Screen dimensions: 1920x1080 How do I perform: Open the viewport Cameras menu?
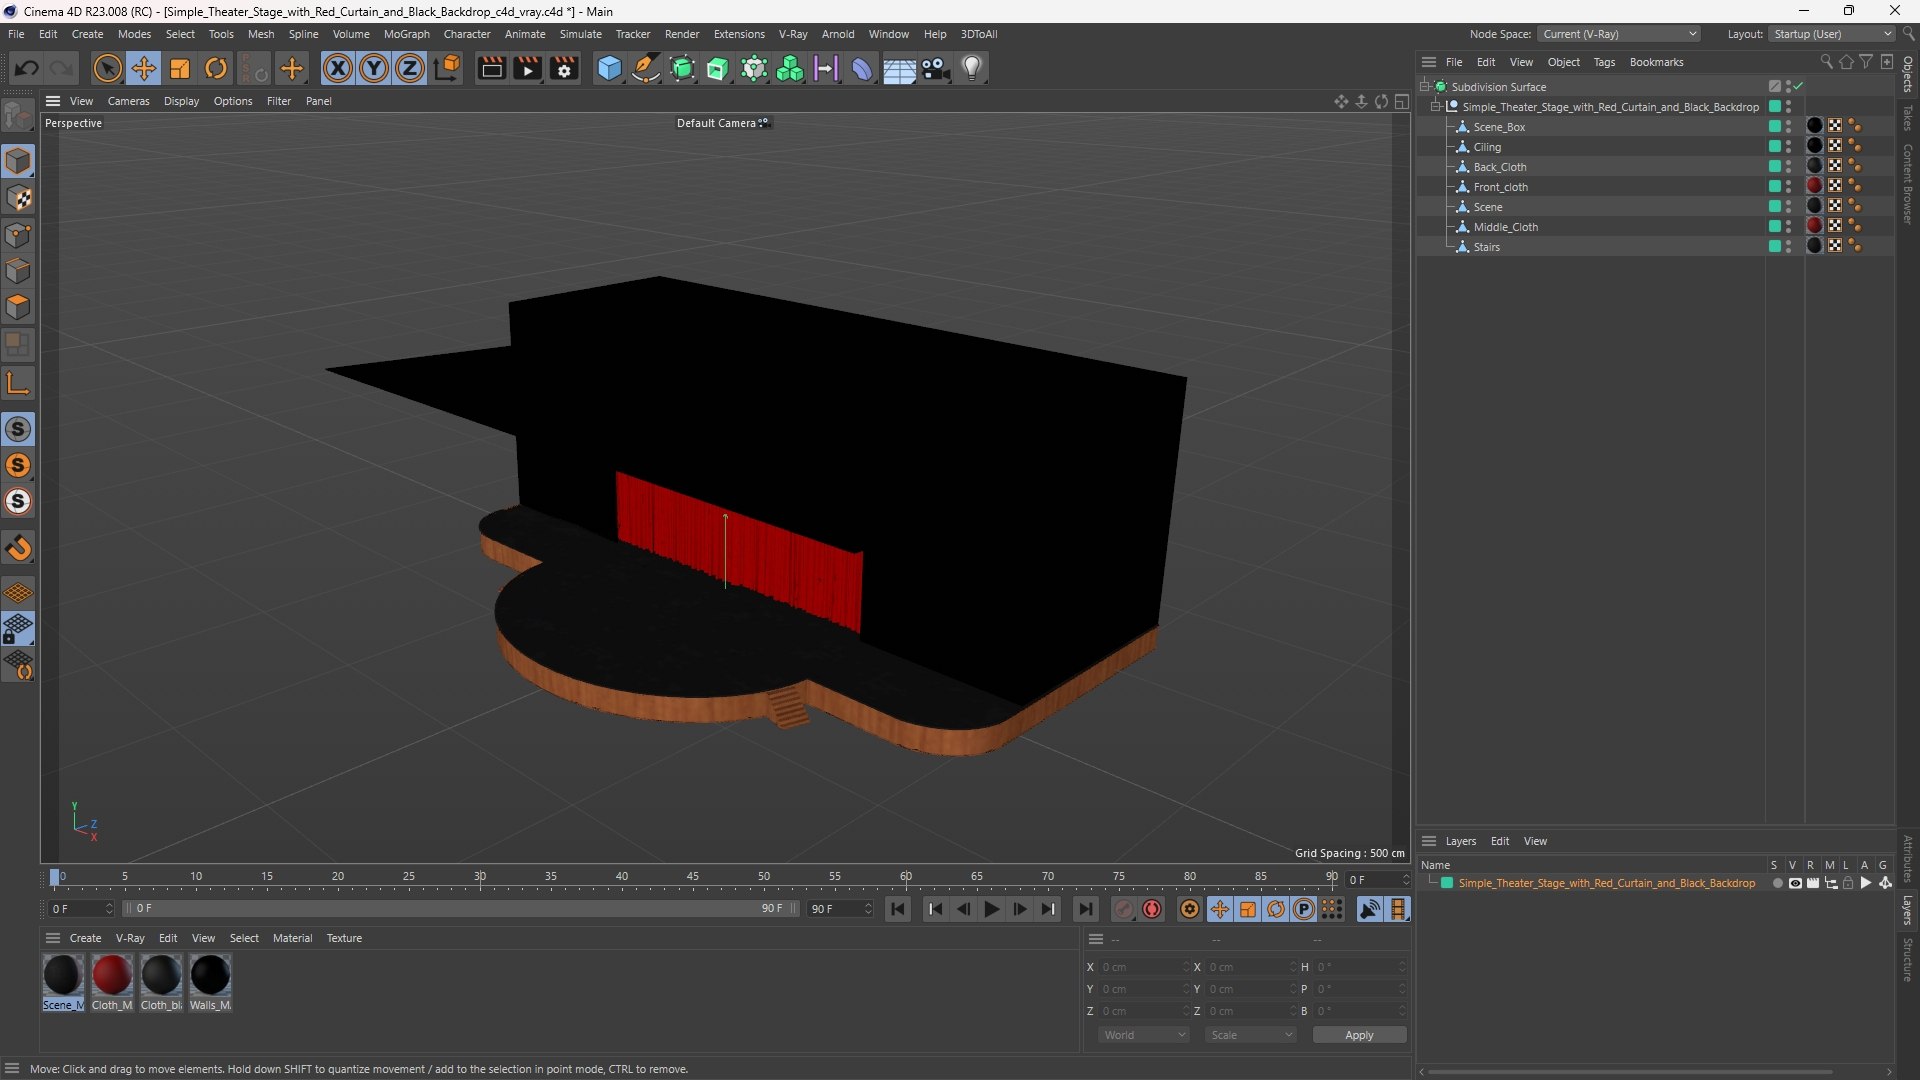click(x=128, y=101)
